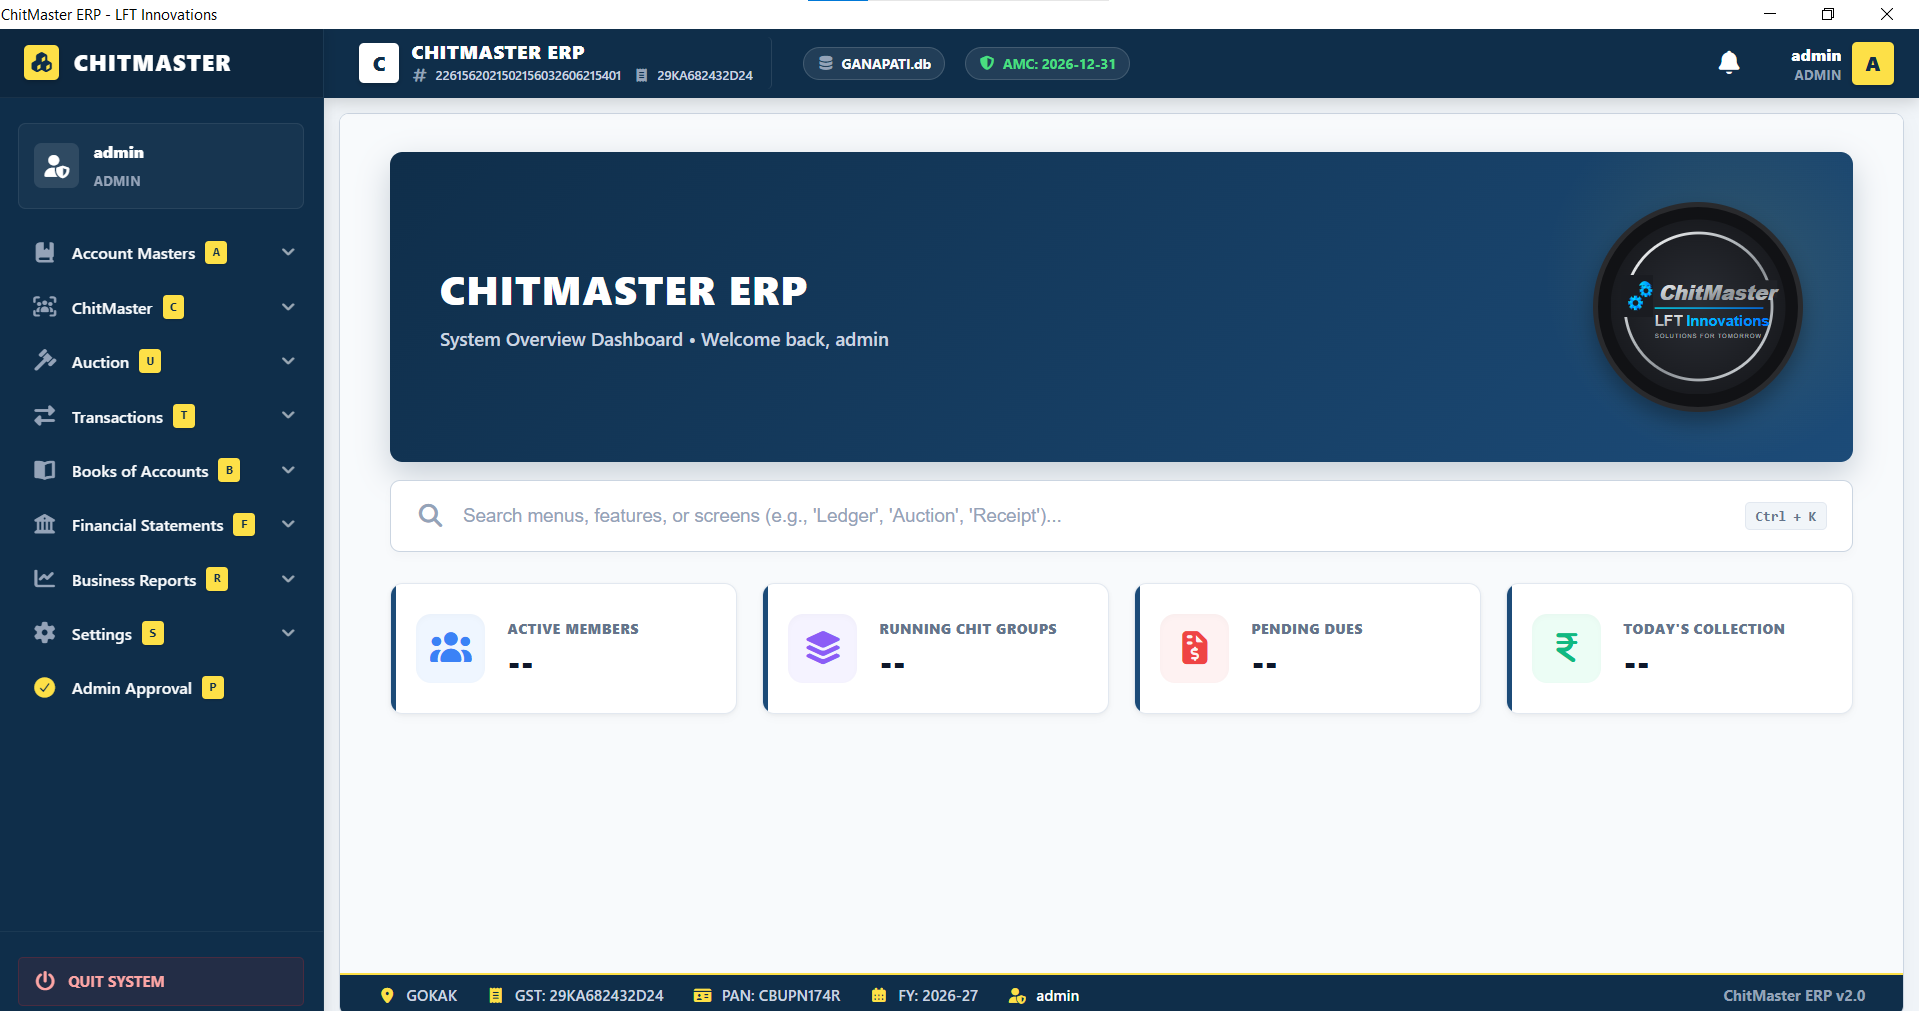Viewport: 1919px width, 1011px height.
Task: Click the Ctrl + K shortcut badge
Action: click(1786, 516)
